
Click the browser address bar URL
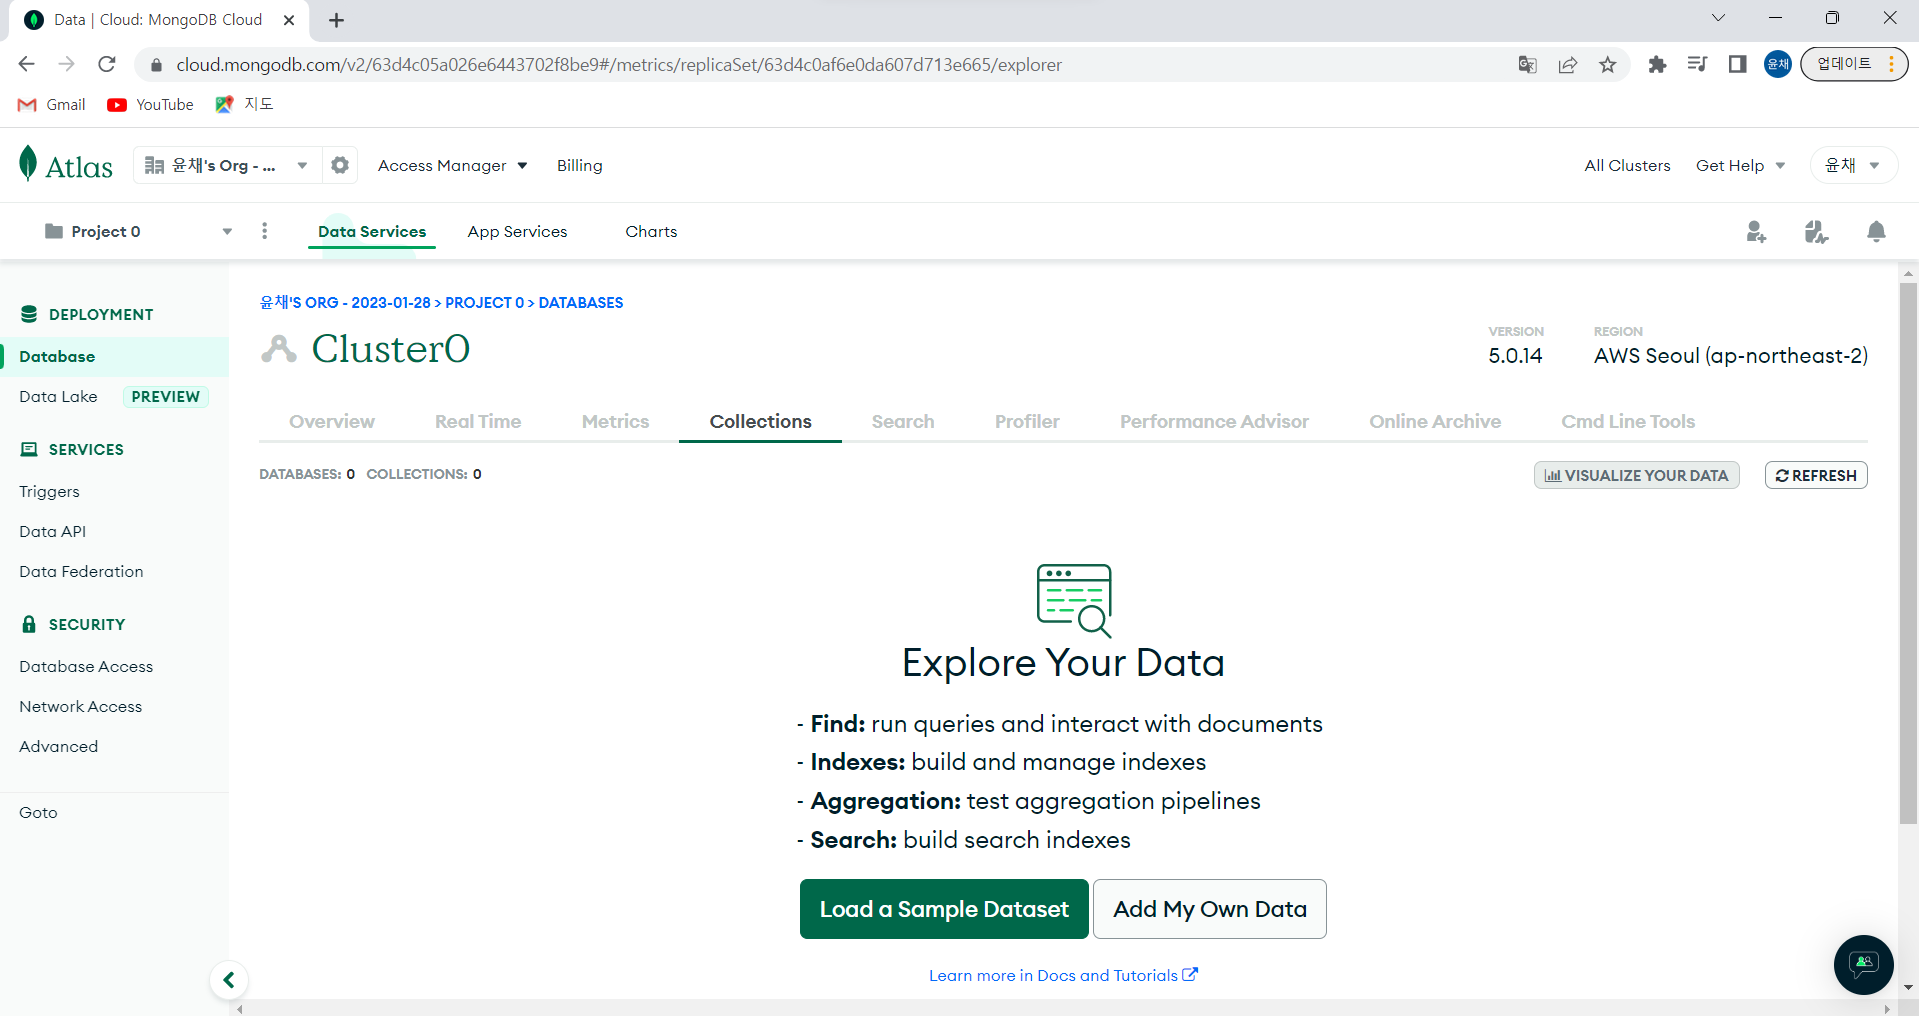[619, 65]
